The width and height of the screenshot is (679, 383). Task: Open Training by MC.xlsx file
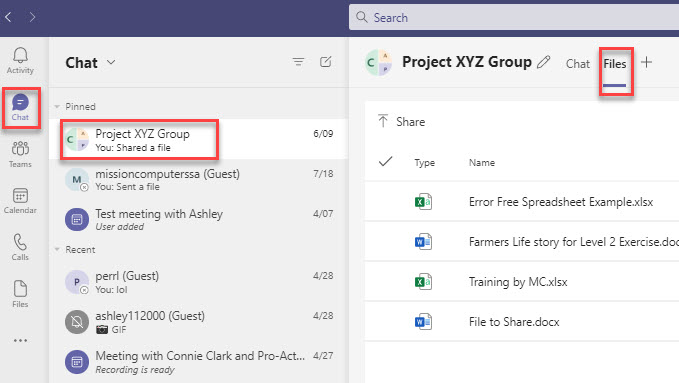pyautogui.click(x=518, y=282)
